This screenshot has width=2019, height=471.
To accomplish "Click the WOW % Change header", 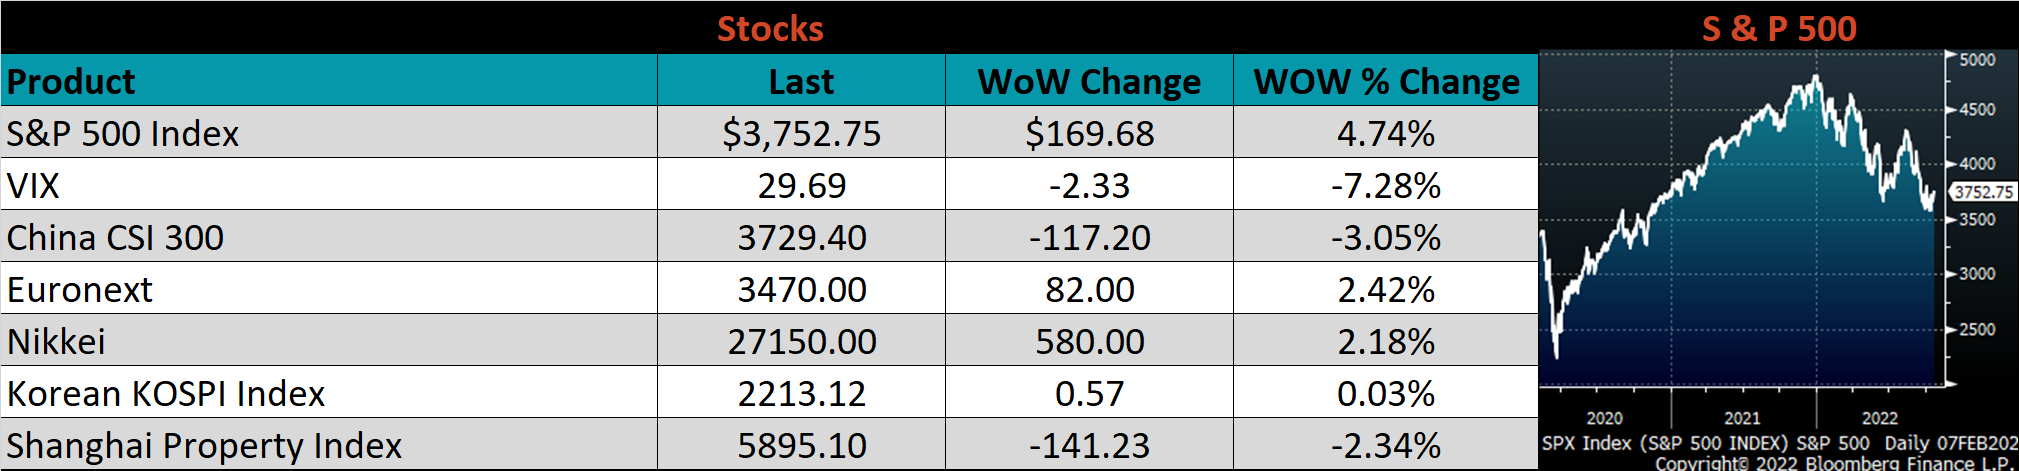I will (1386, 81).
